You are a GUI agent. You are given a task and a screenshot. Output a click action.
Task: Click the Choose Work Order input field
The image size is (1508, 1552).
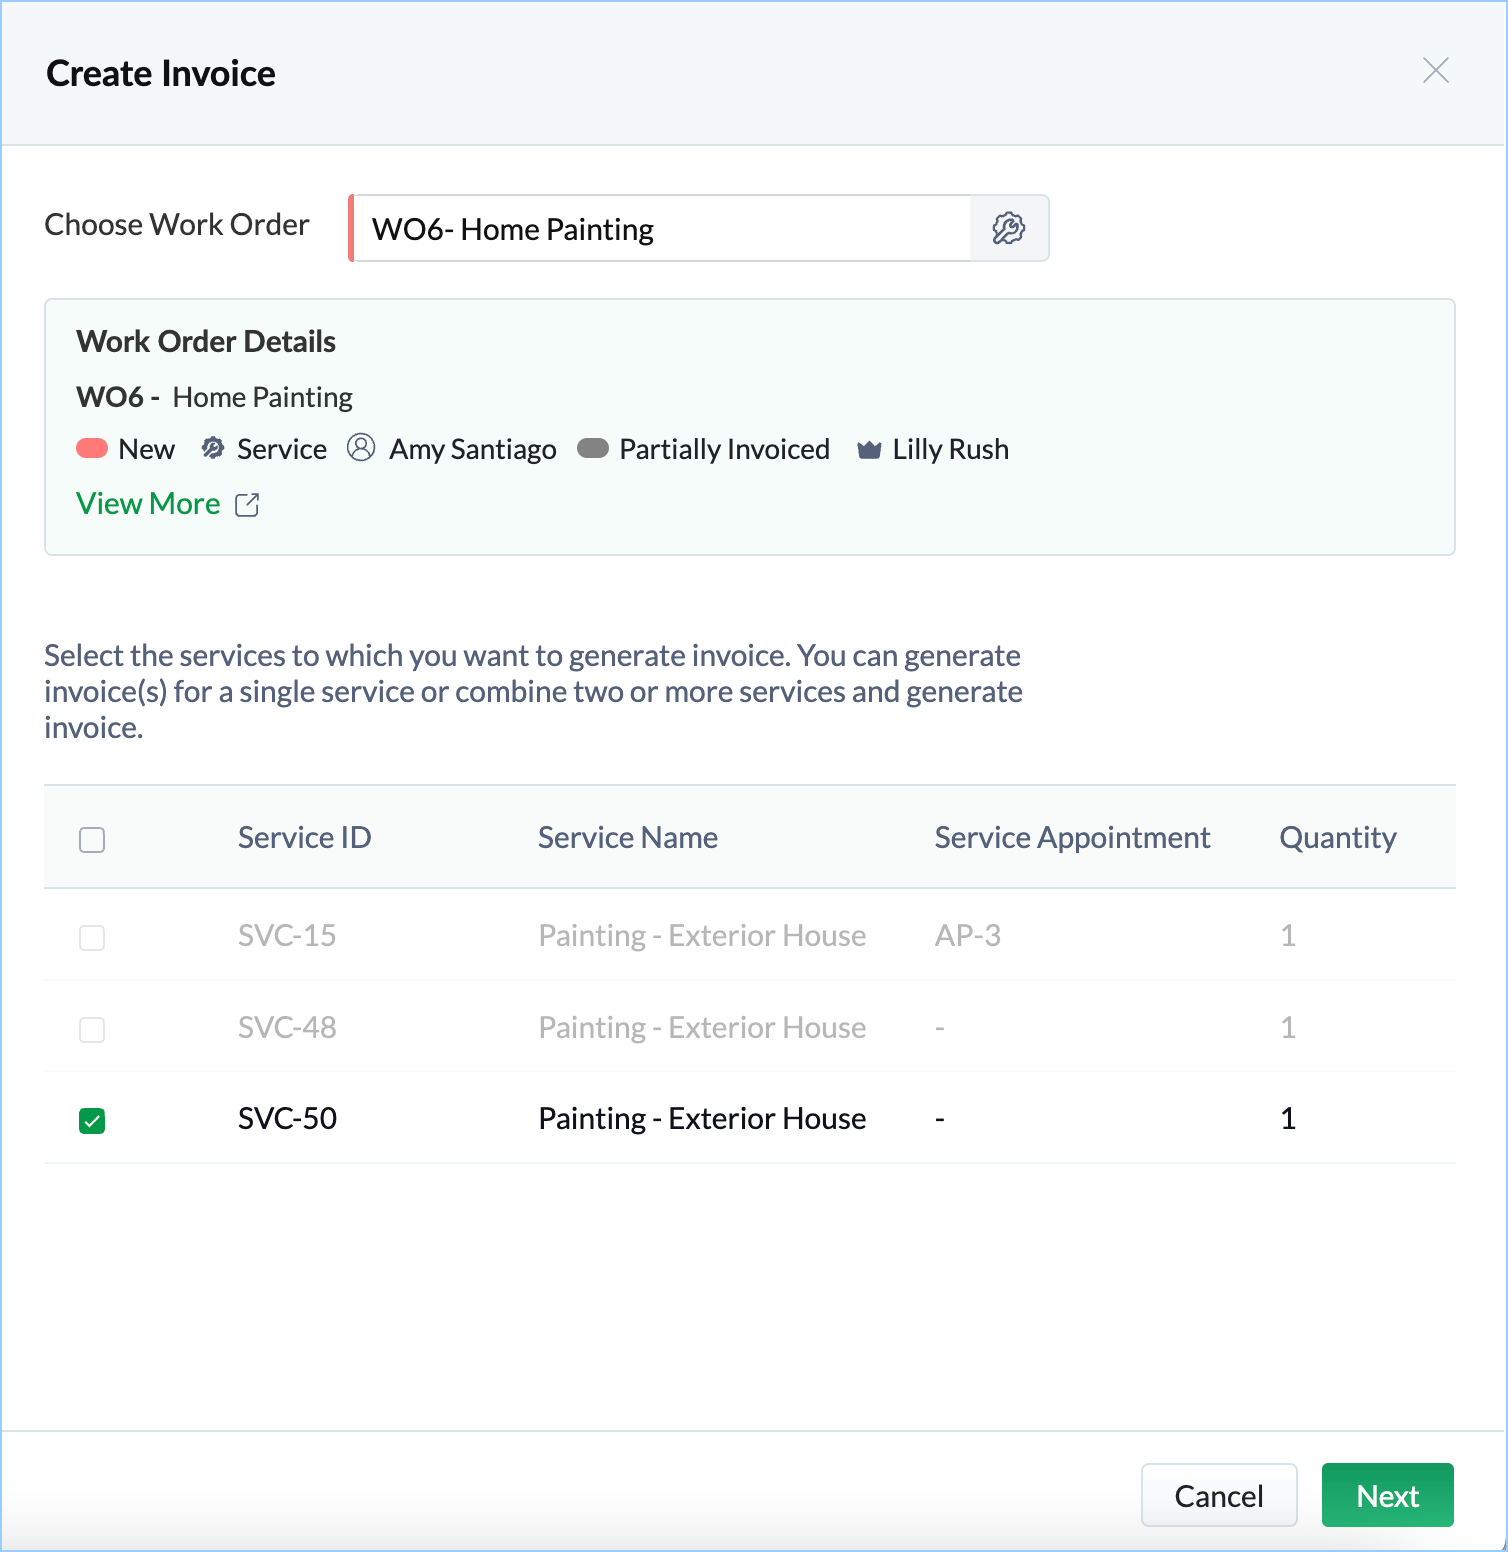660,229
